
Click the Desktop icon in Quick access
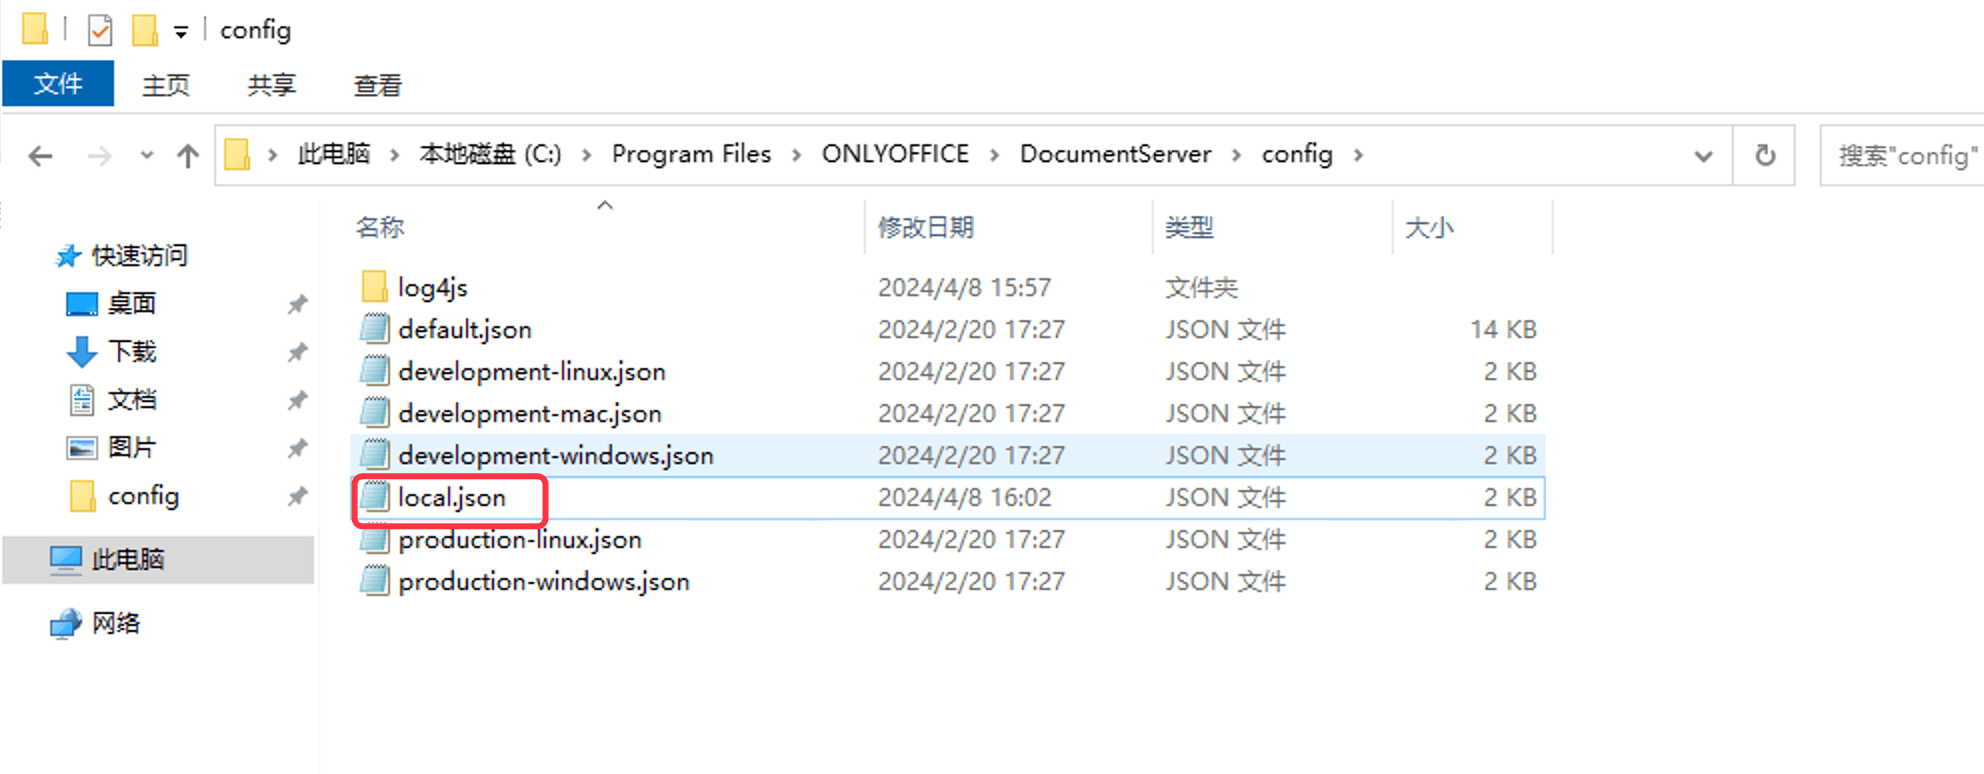pyautogui.click(x=82, y=303)
